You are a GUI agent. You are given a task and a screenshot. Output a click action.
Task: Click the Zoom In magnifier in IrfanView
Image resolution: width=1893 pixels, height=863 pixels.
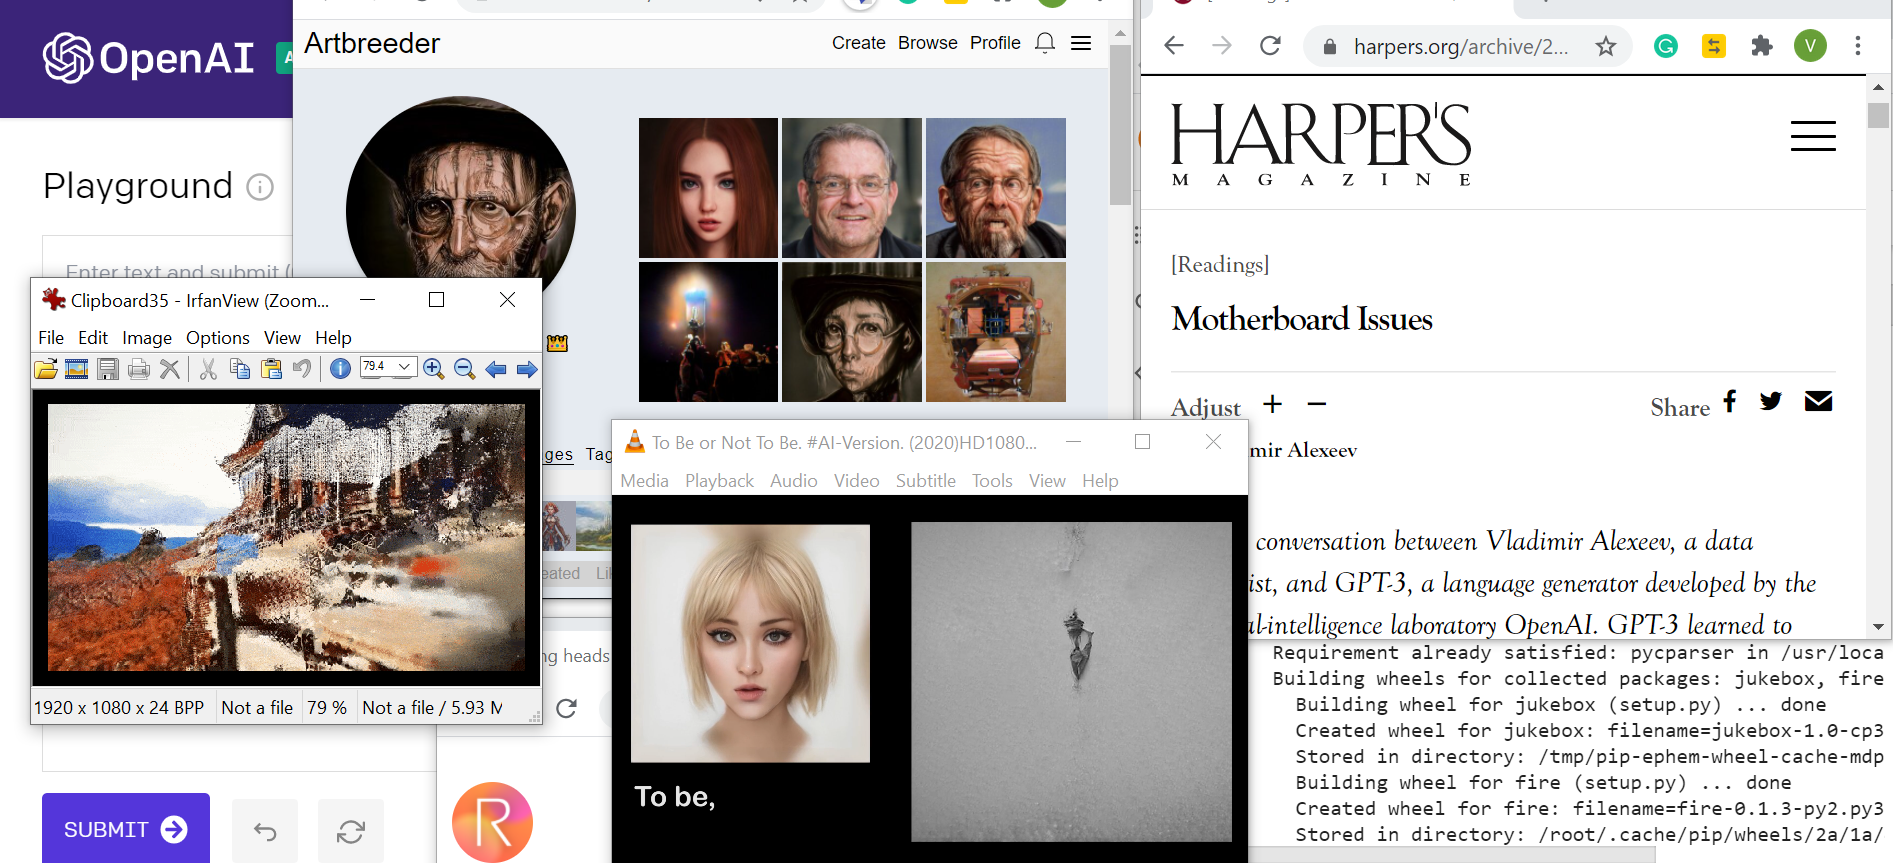pos(433,369)
